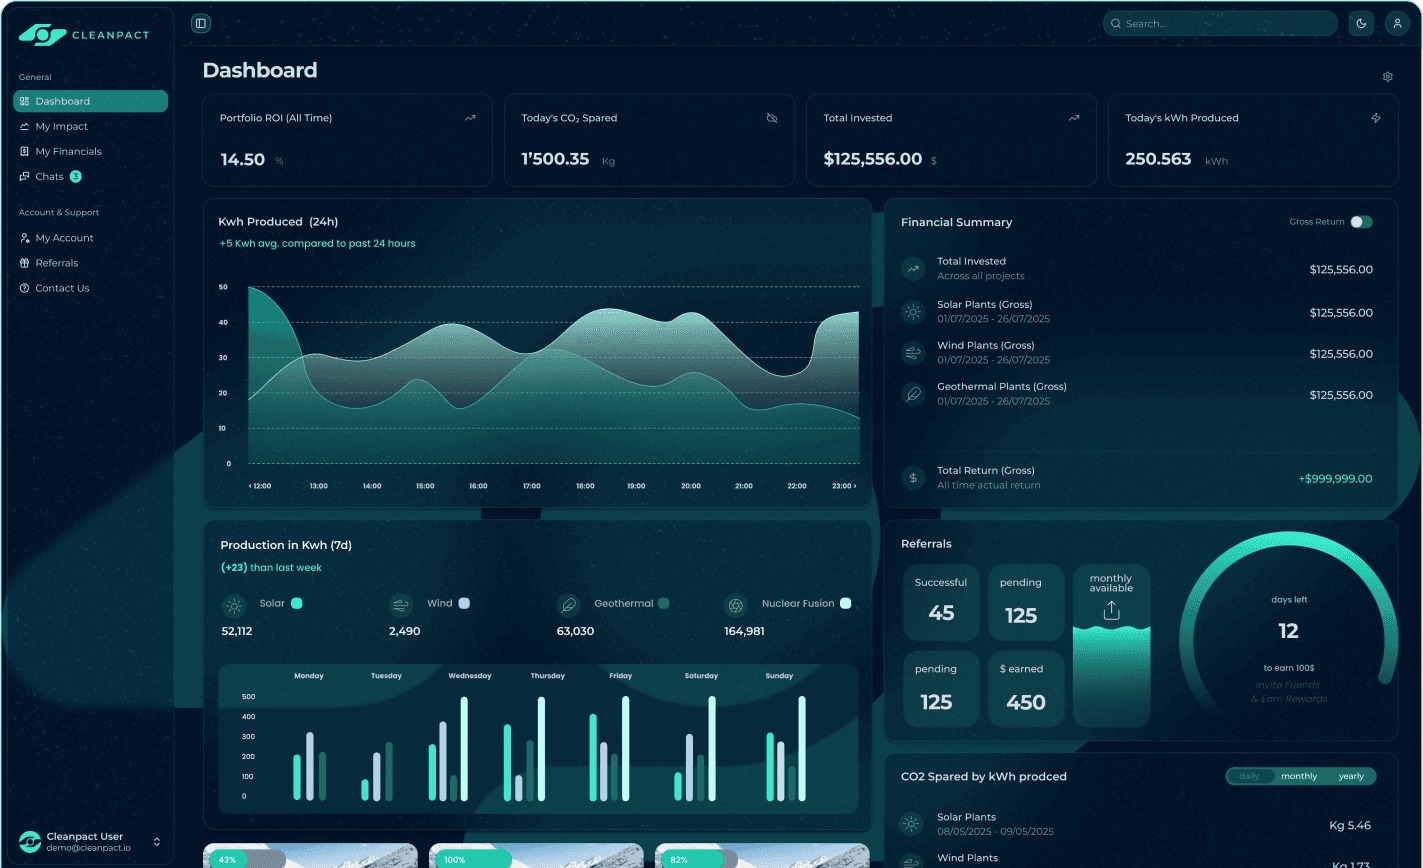Click the dashboard settings gear icon
Image resolution: width=1423 pixels, height=868 pixels.
(1387, 77)
